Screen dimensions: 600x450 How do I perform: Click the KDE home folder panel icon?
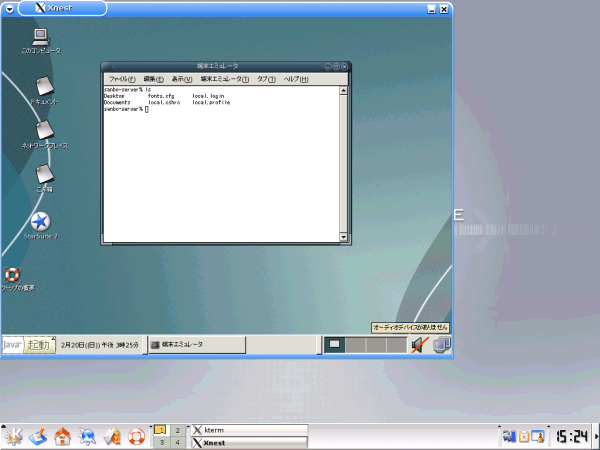pyautogui.click(x=62, y=436)
